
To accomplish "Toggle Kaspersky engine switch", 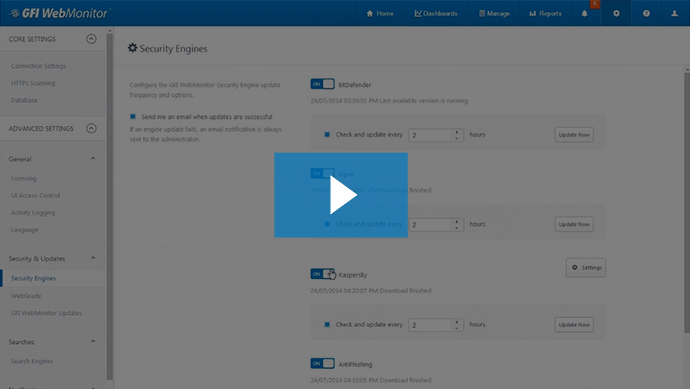I will 323,274.
